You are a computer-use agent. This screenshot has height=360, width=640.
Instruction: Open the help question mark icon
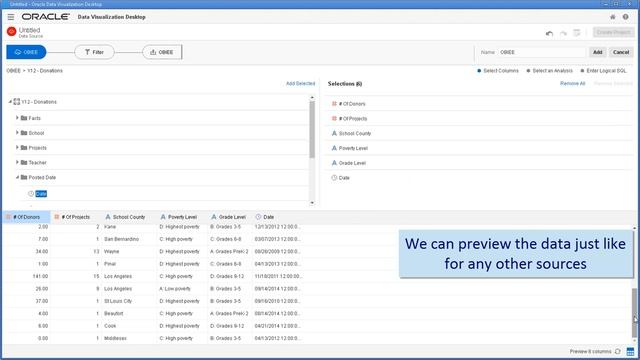point(625,17)
